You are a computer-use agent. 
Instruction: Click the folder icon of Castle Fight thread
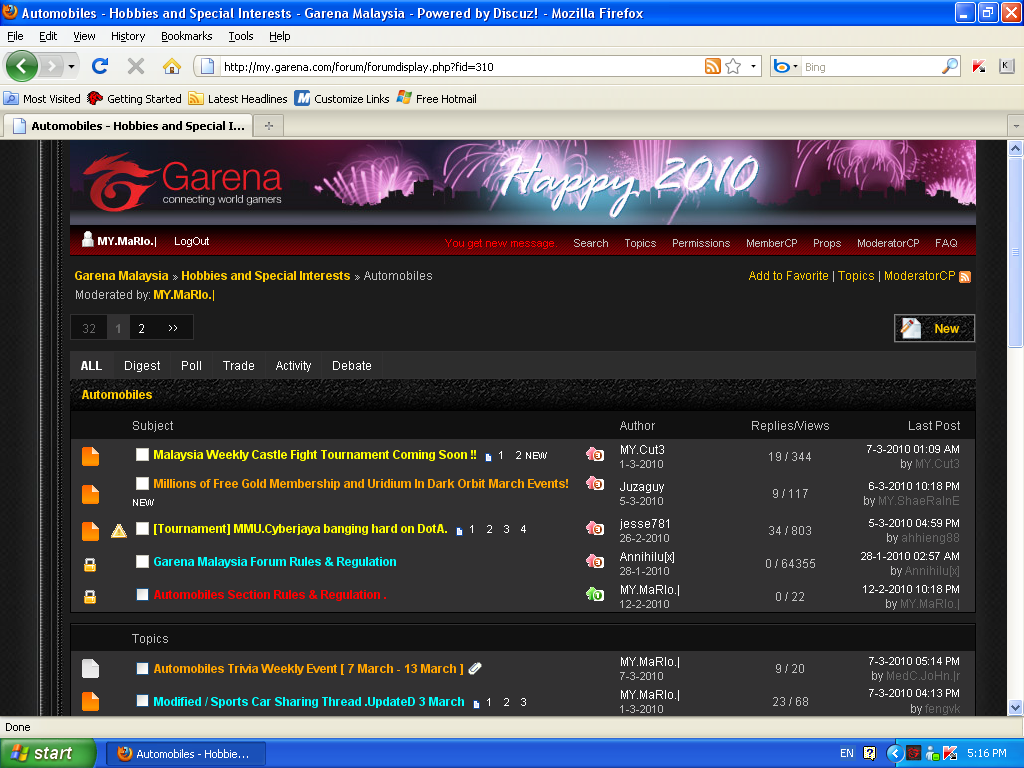(x=90, y=456)
